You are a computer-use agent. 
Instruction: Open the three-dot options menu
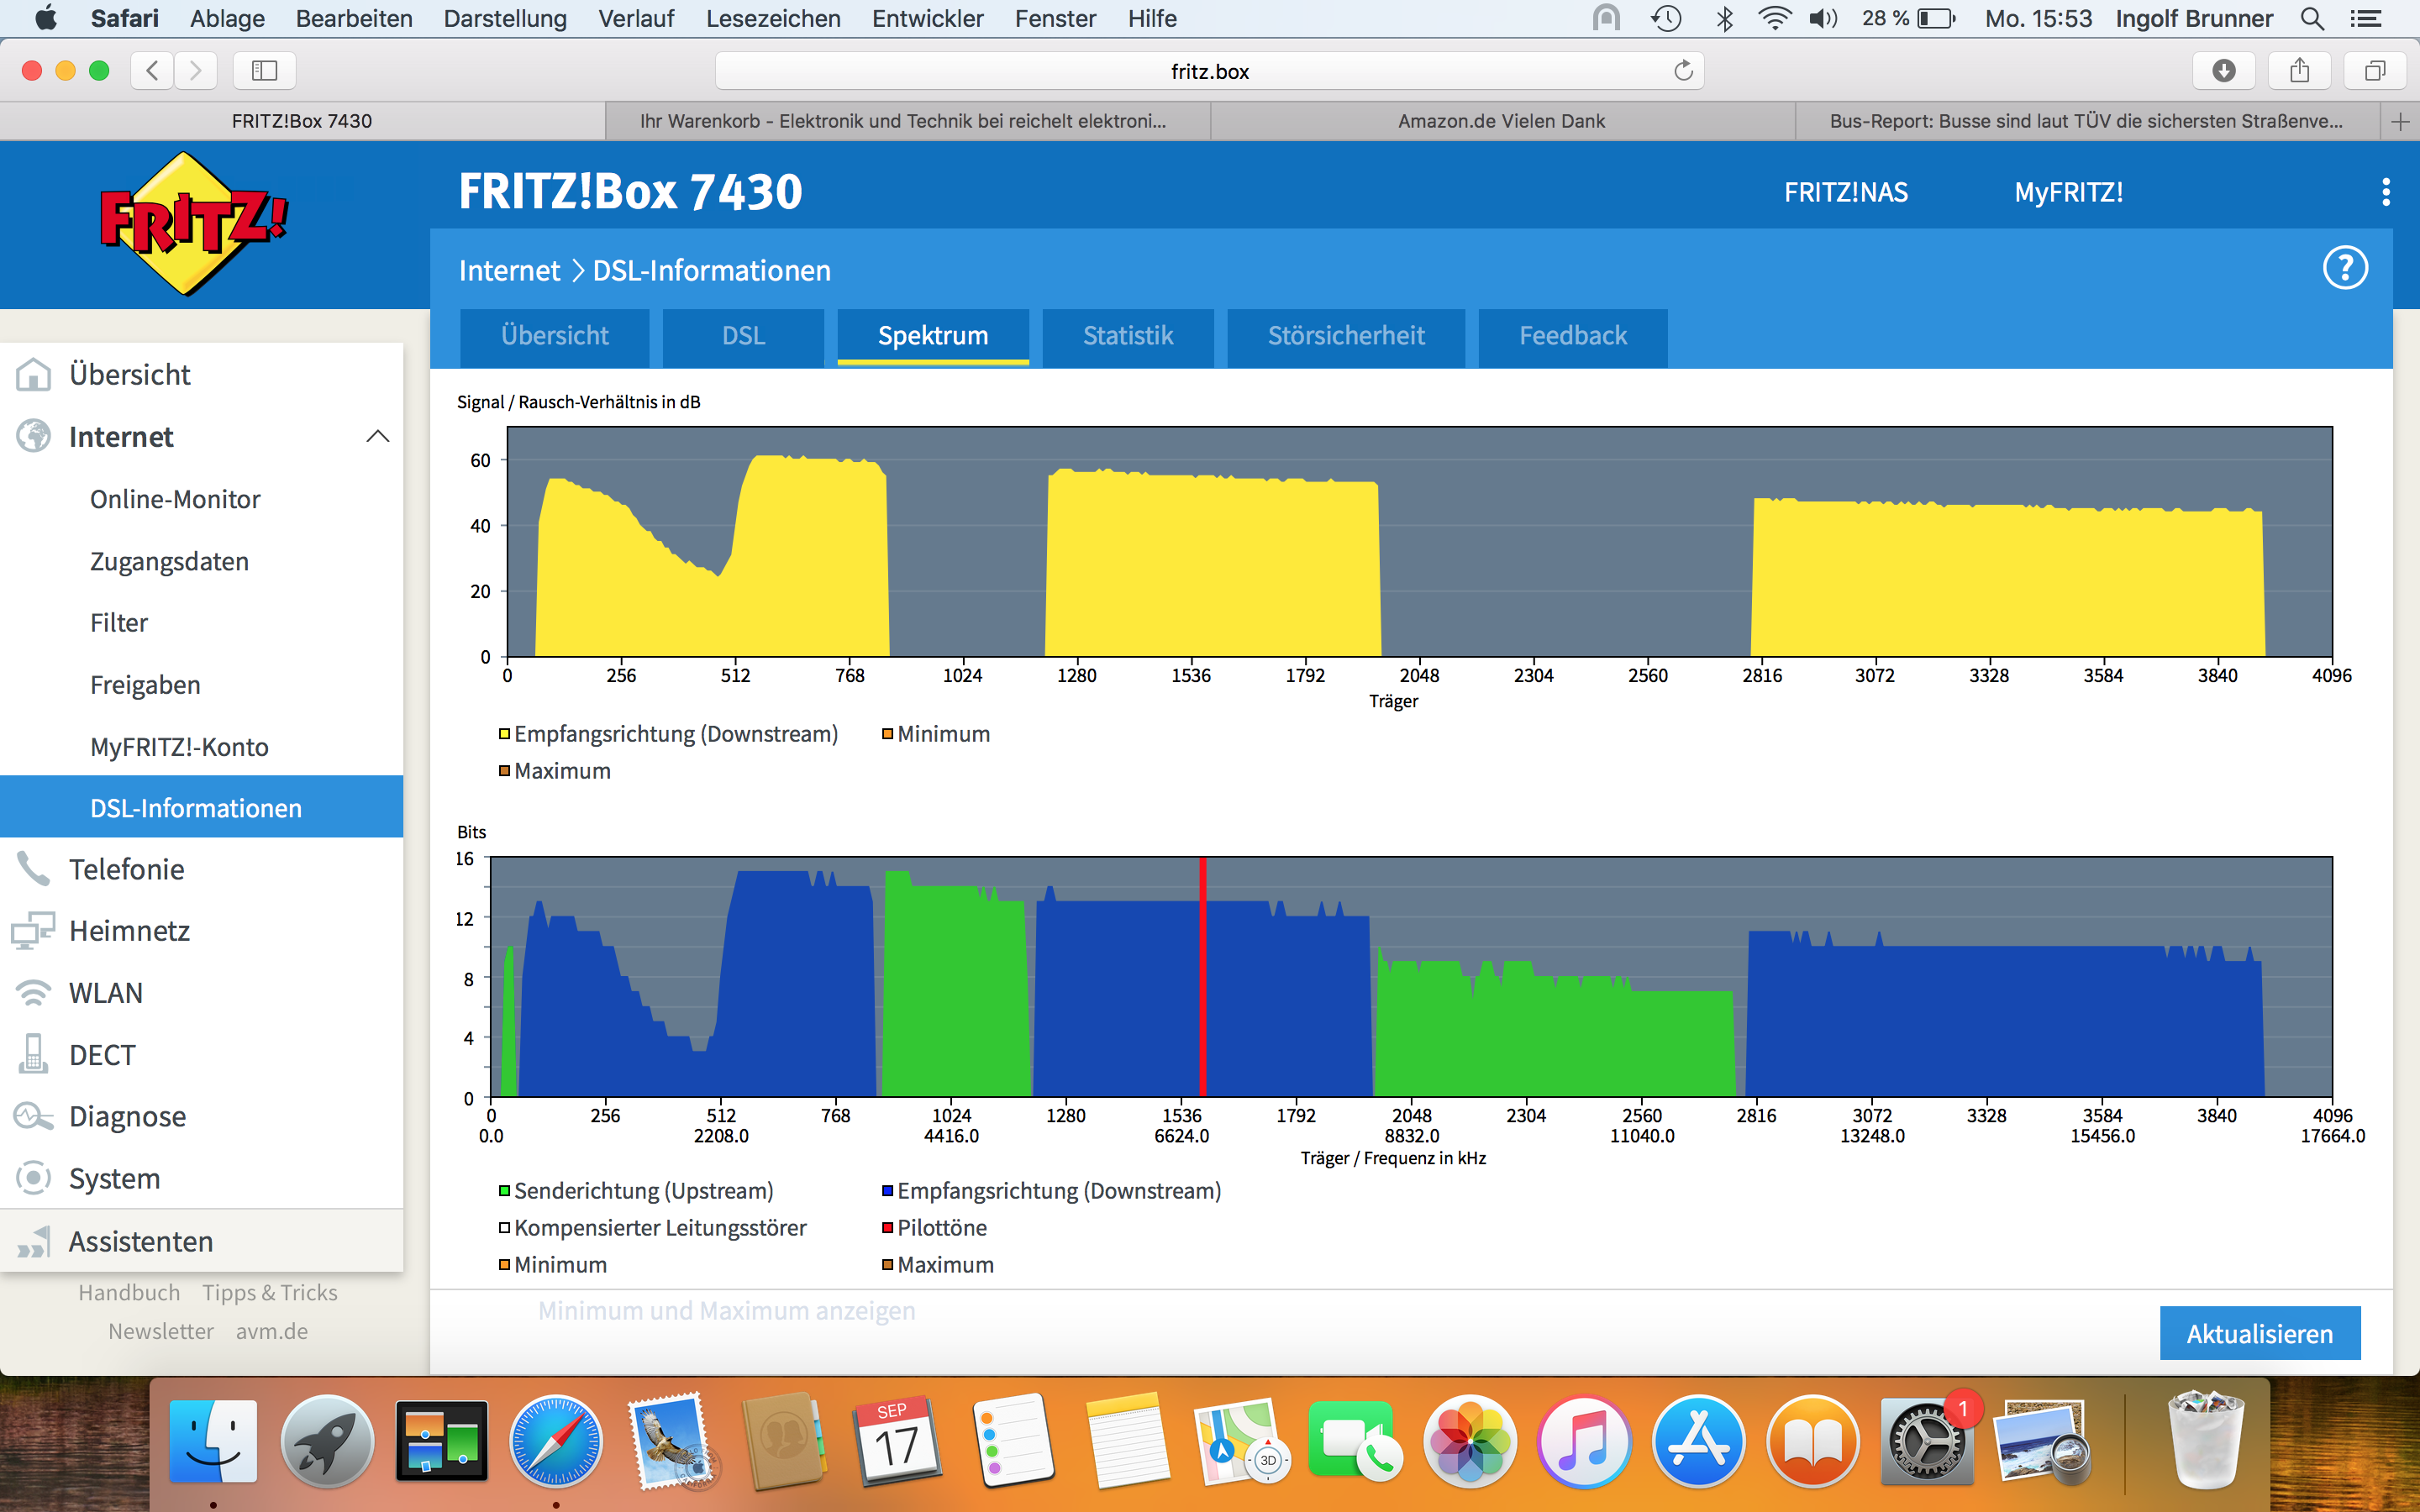(2385, 192)
